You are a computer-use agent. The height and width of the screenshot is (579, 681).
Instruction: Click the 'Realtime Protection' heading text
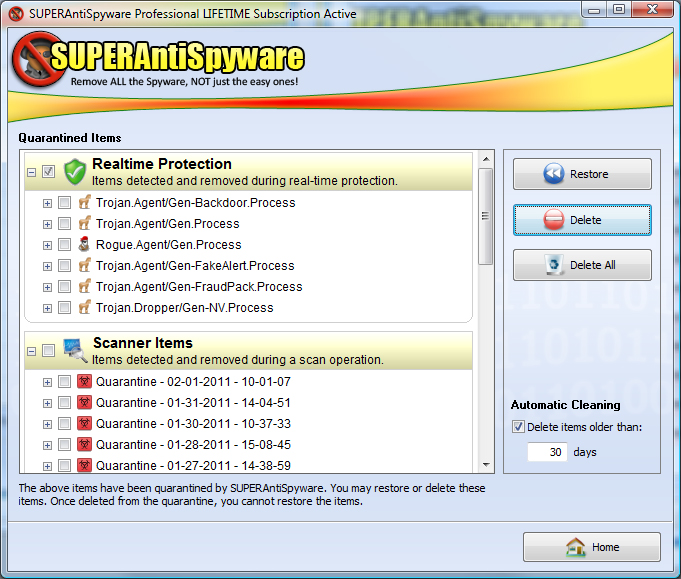click(x=162, y=164)
